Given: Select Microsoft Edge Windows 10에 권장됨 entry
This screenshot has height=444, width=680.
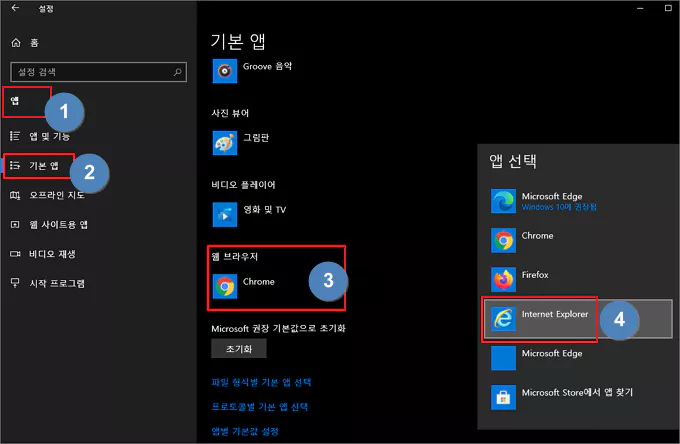Looking at the screenshot, I should (x=579, y=201).
